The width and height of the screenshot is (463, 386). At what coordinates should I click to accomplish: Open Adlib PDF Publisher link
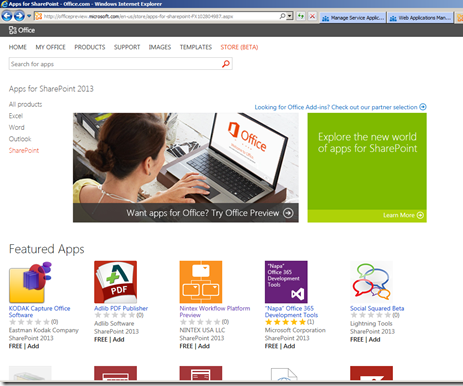tap(121, 308)
